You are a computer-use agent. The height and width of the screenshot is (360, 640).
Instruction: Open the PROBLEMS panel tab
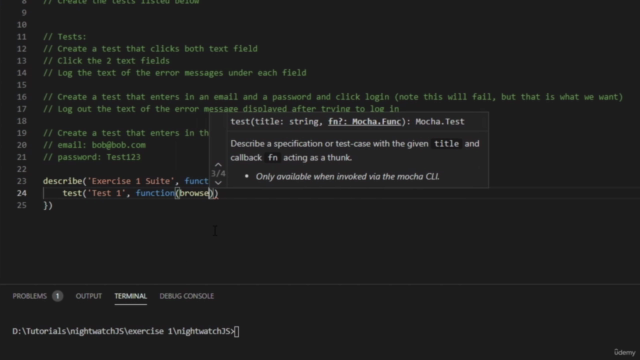pos(29,296)
